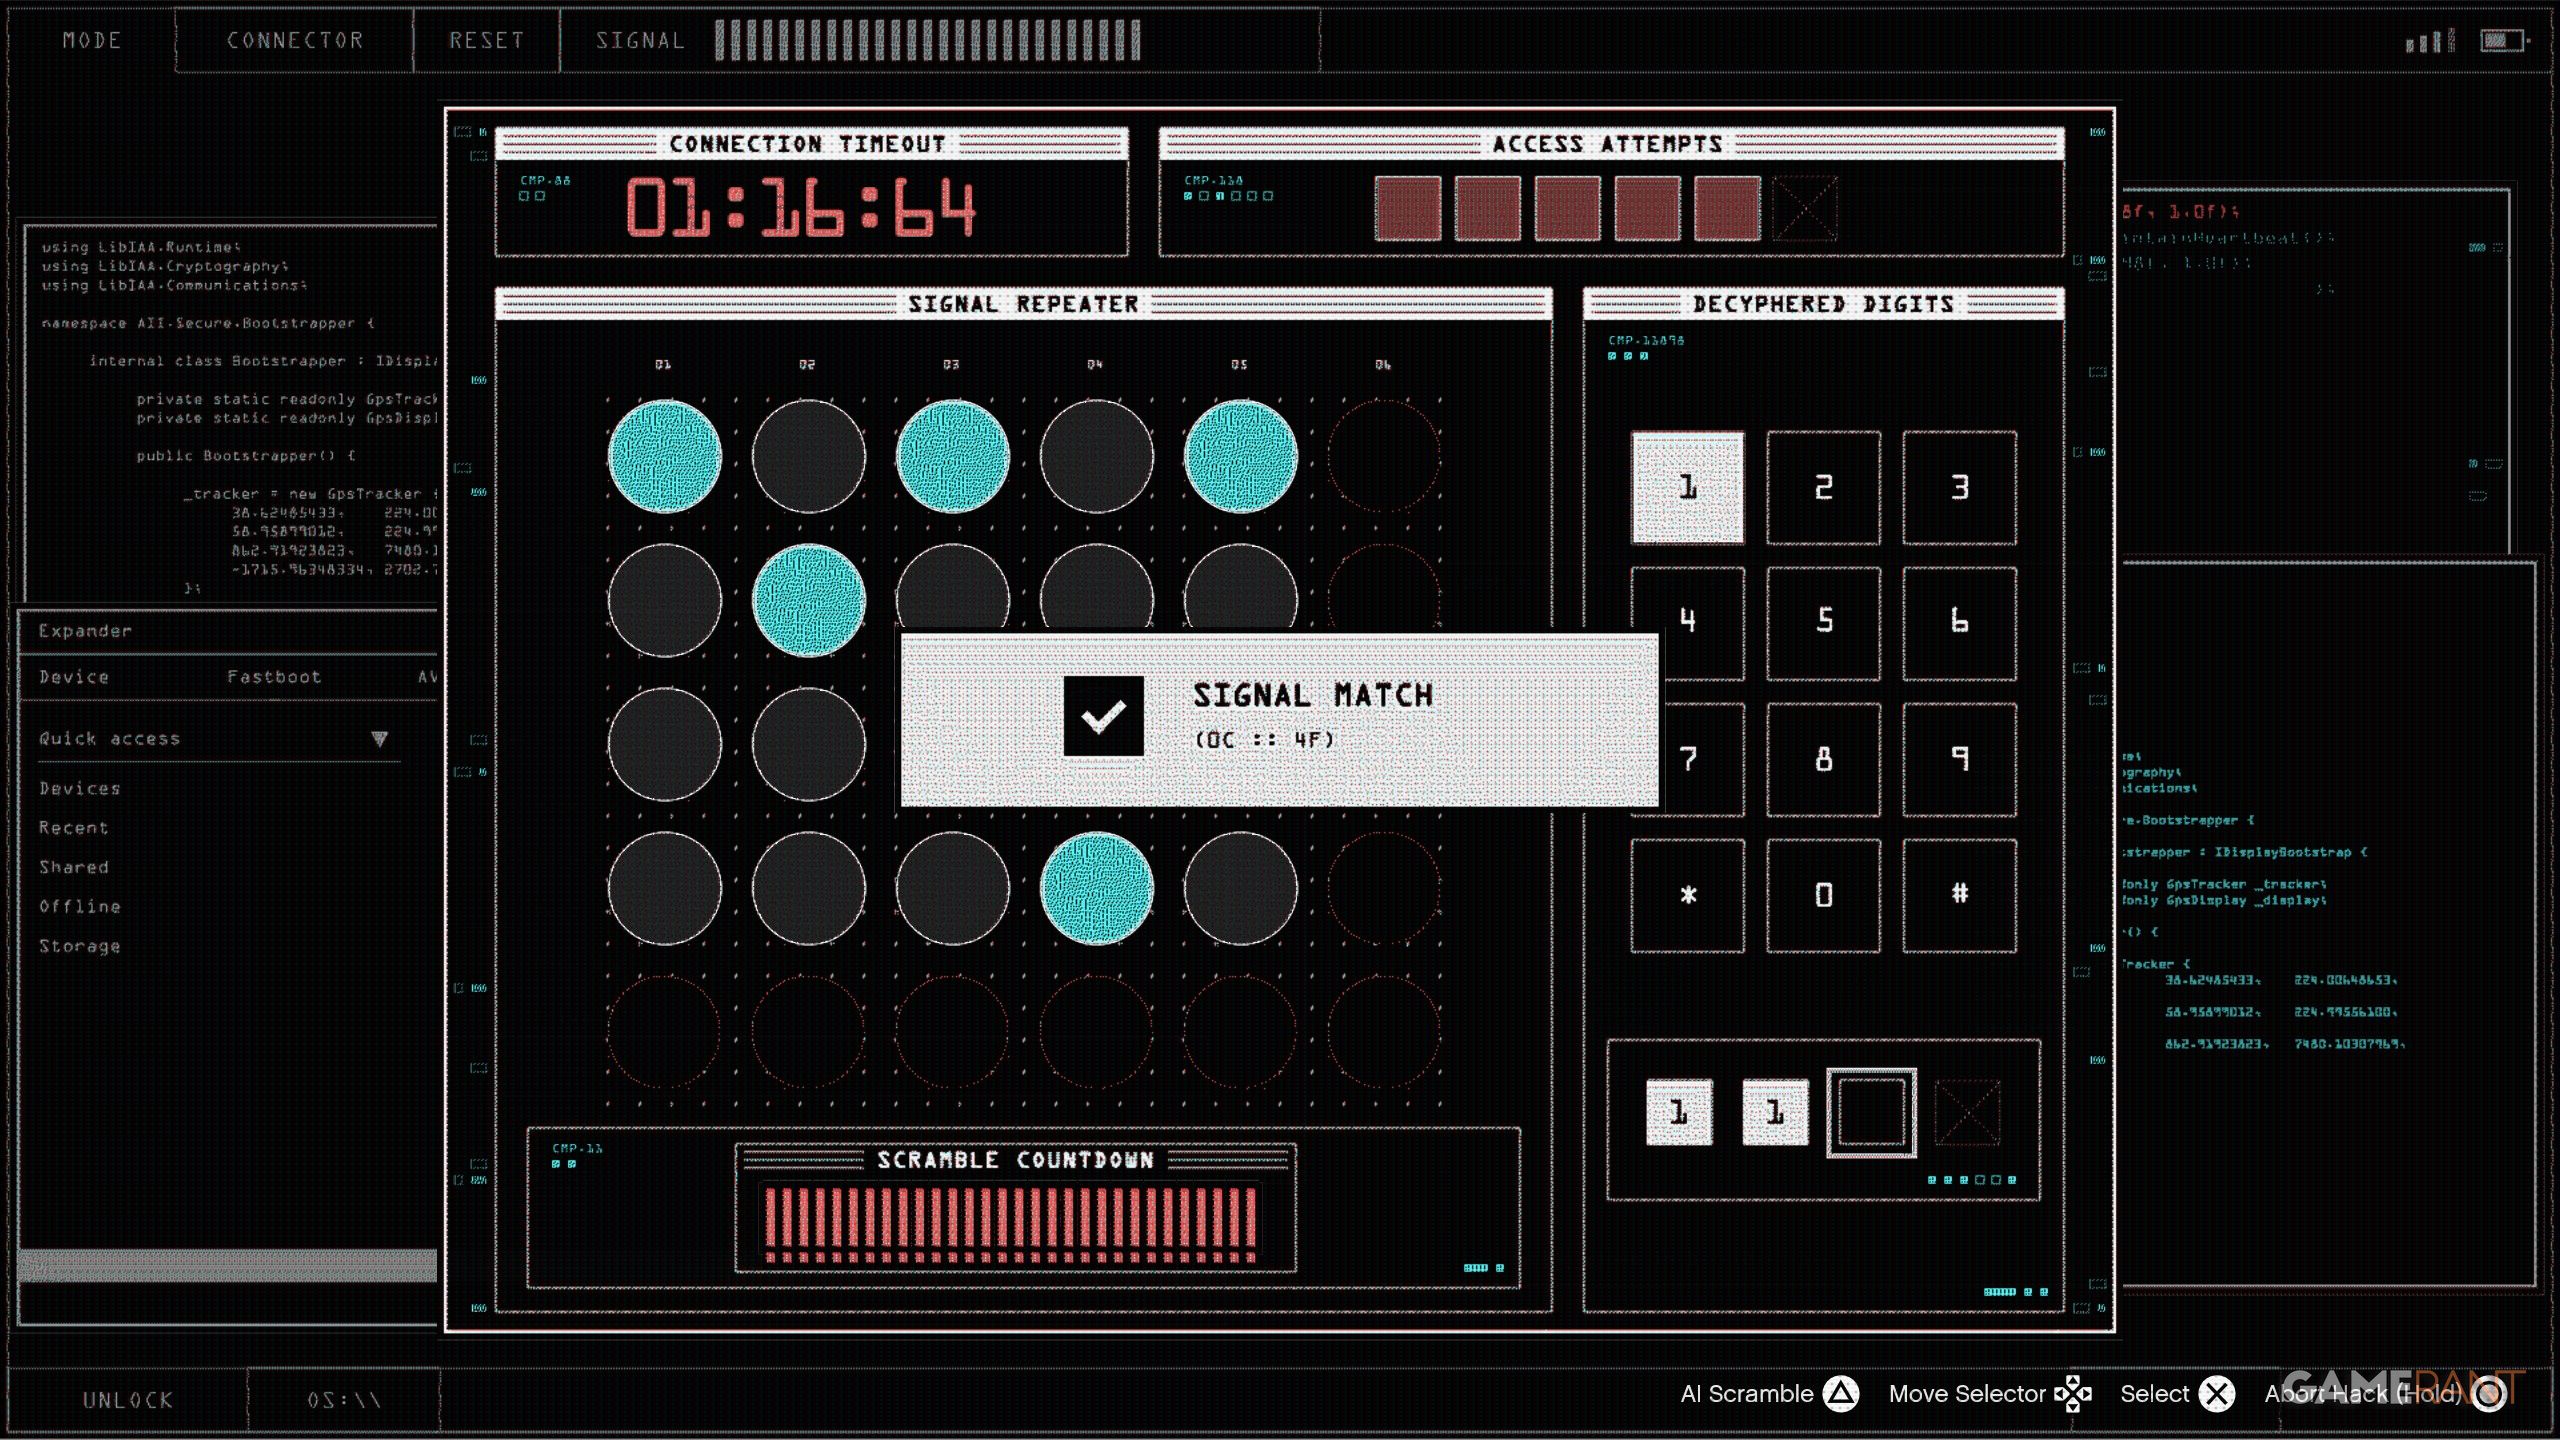Toggle the dark top-row node under column 04
Image resolution: width=2560 pixels, height=1440 pixels.
pyautogui.click(x=1096, y=456)
